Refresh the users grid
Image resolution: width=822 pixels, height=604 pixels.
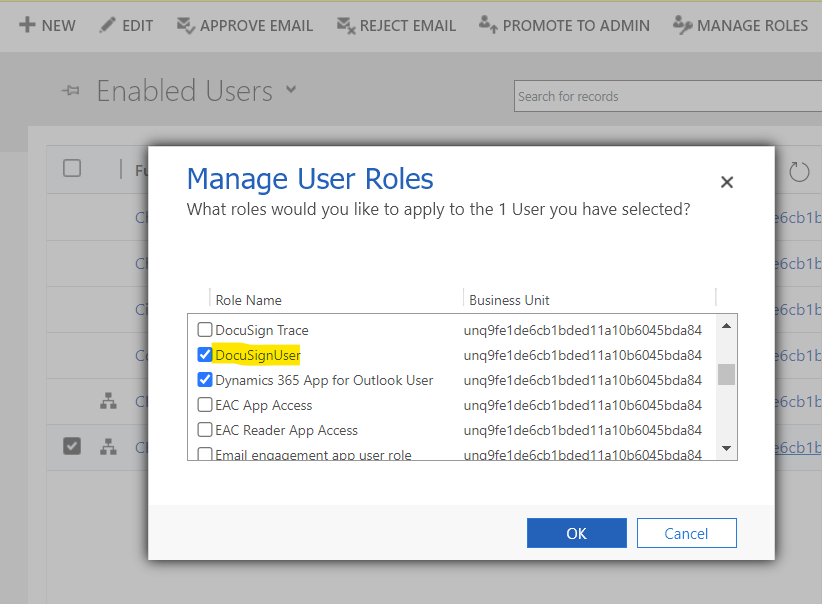click(x=799, y=171)
